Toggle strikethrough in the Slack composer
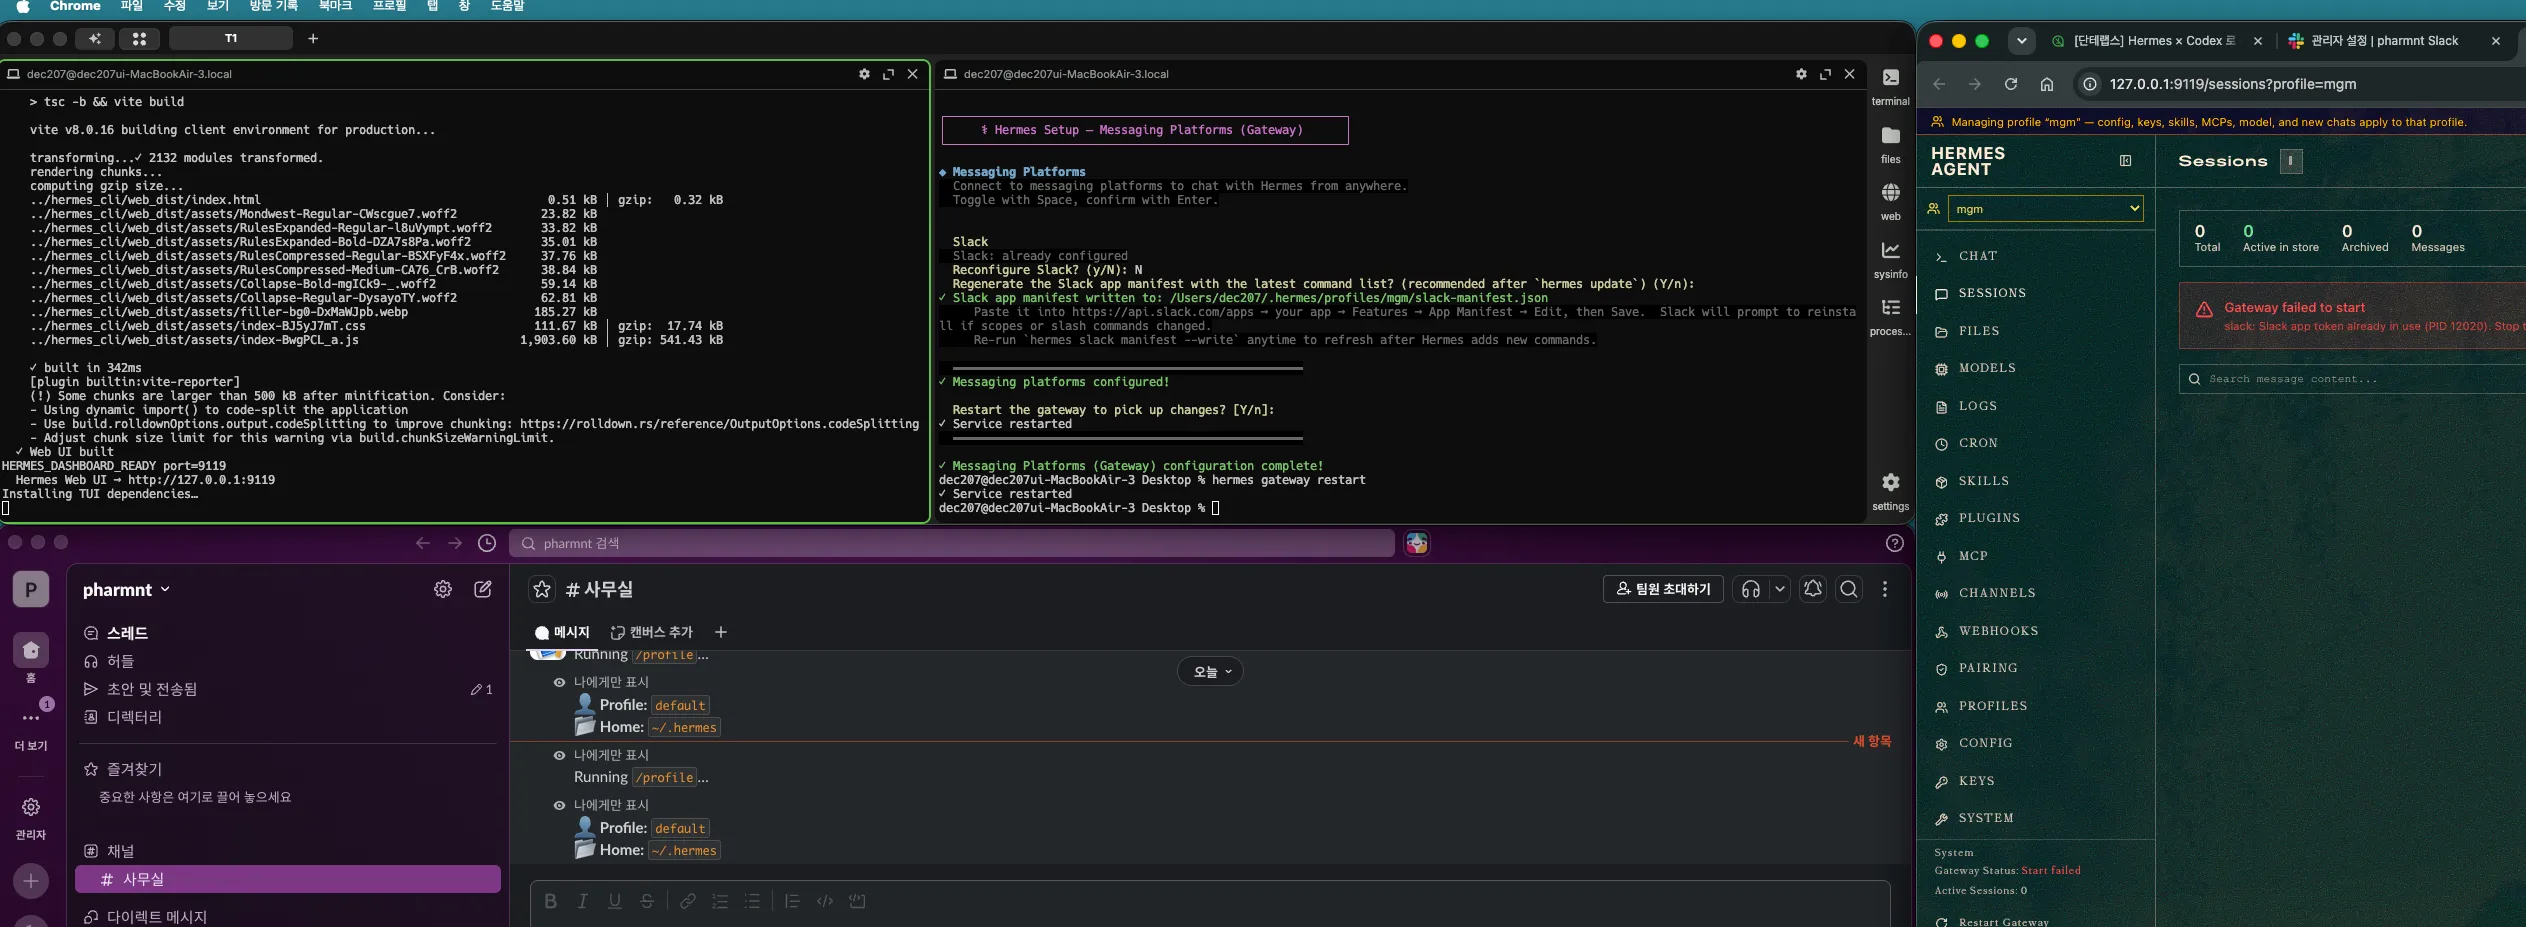The height and width of the screenshot is (927, 2526). click(x=647, y=901)
